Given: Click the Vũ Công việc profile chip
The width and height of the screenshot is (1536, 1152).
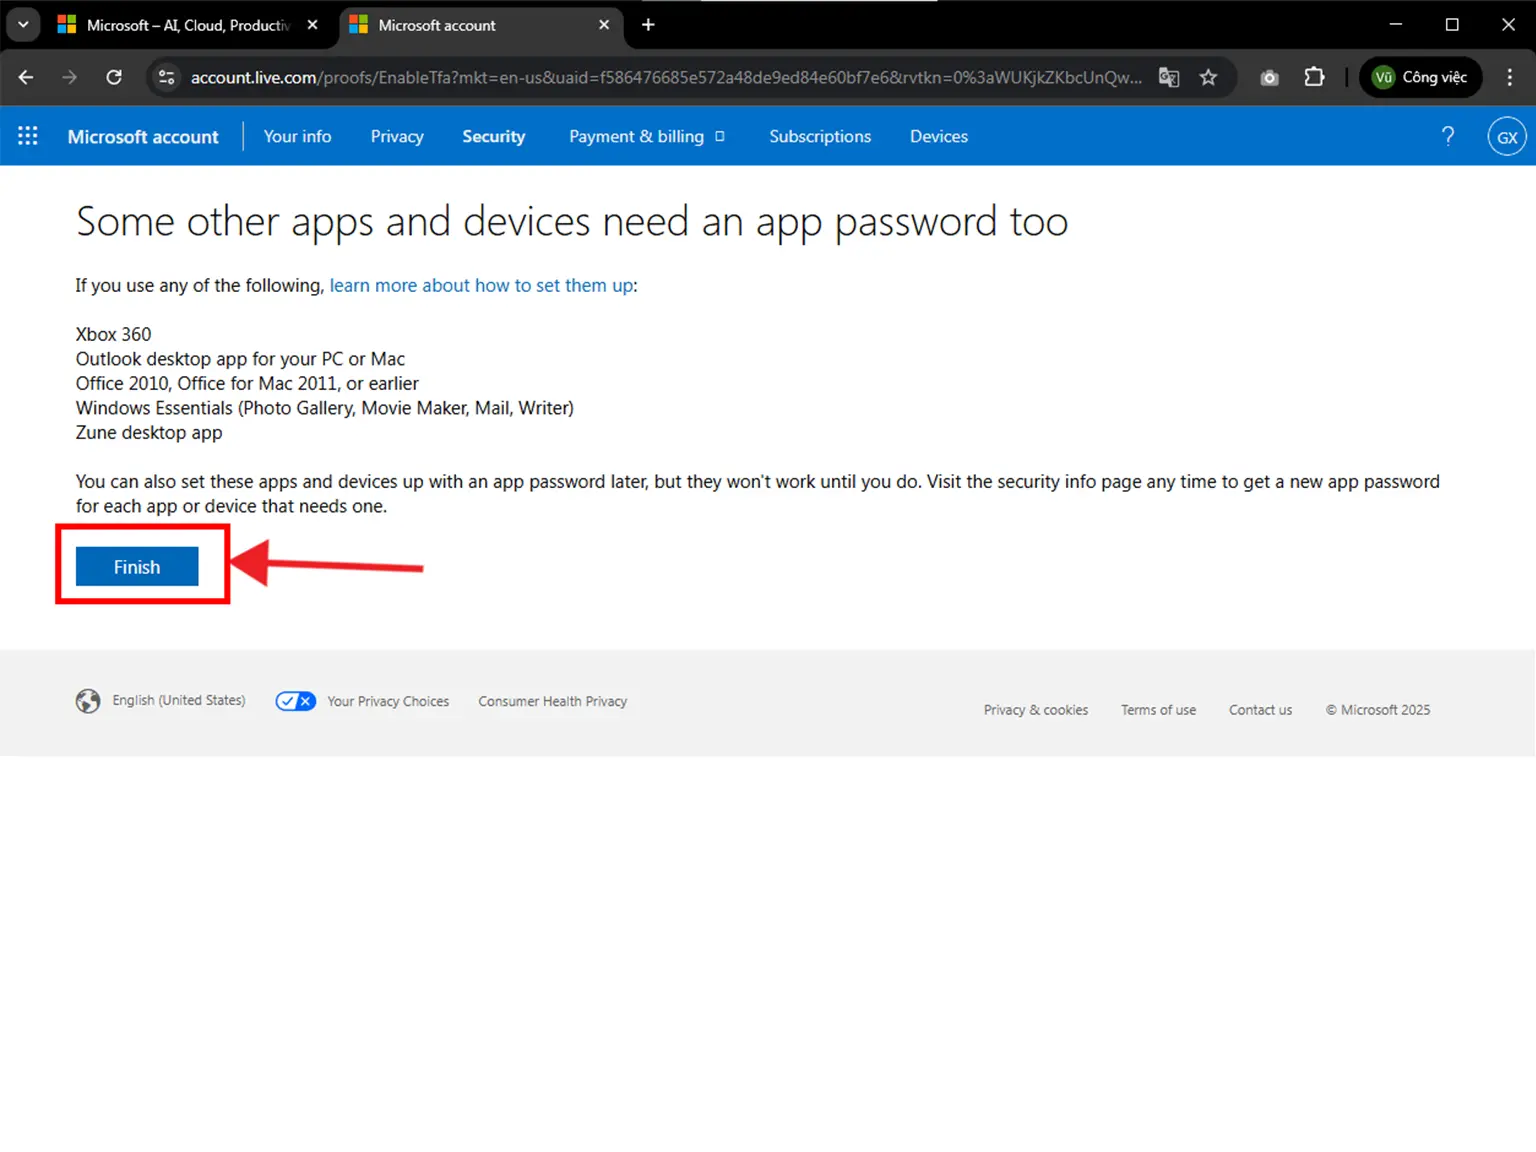Looking at the screenshot, I should (1420, 77).
